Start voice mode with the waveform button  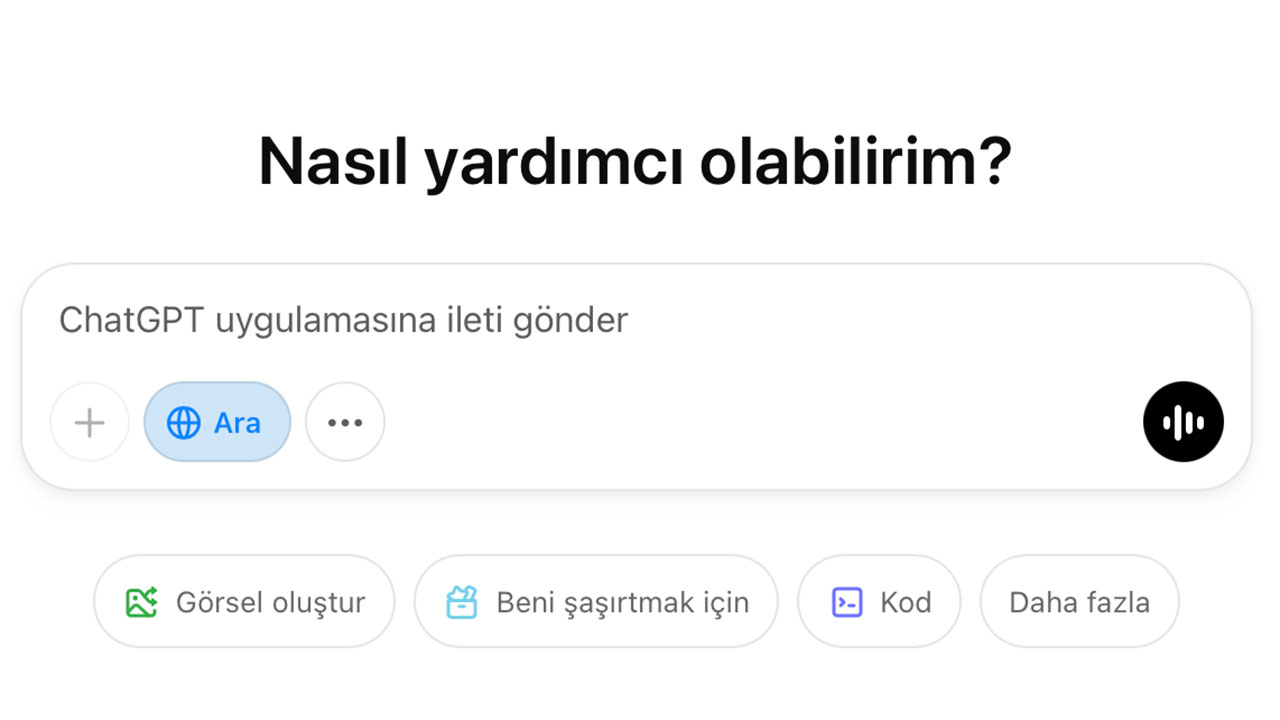pos(1183,421)
